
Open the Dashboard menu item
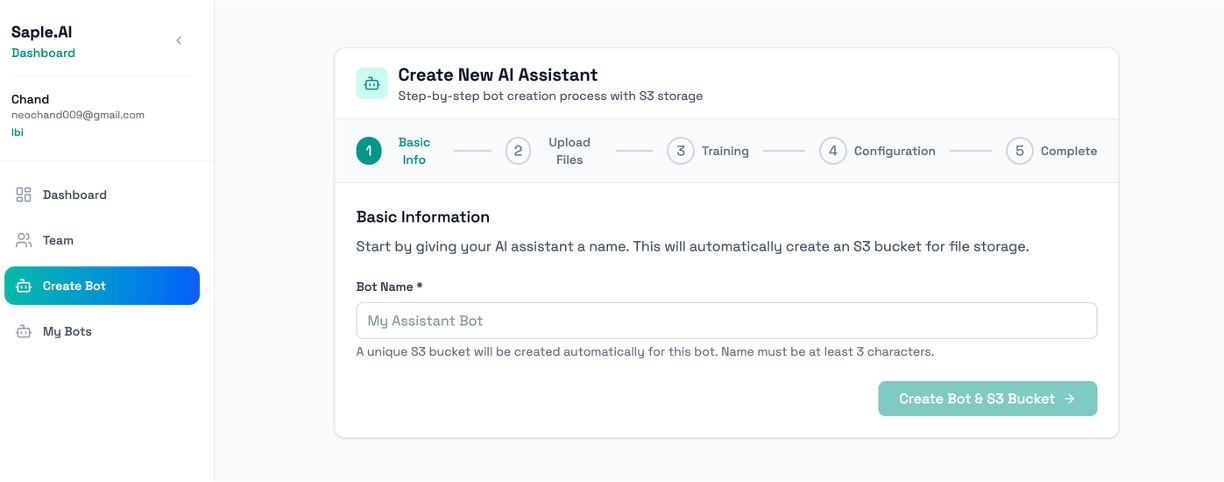coord(74,195)
